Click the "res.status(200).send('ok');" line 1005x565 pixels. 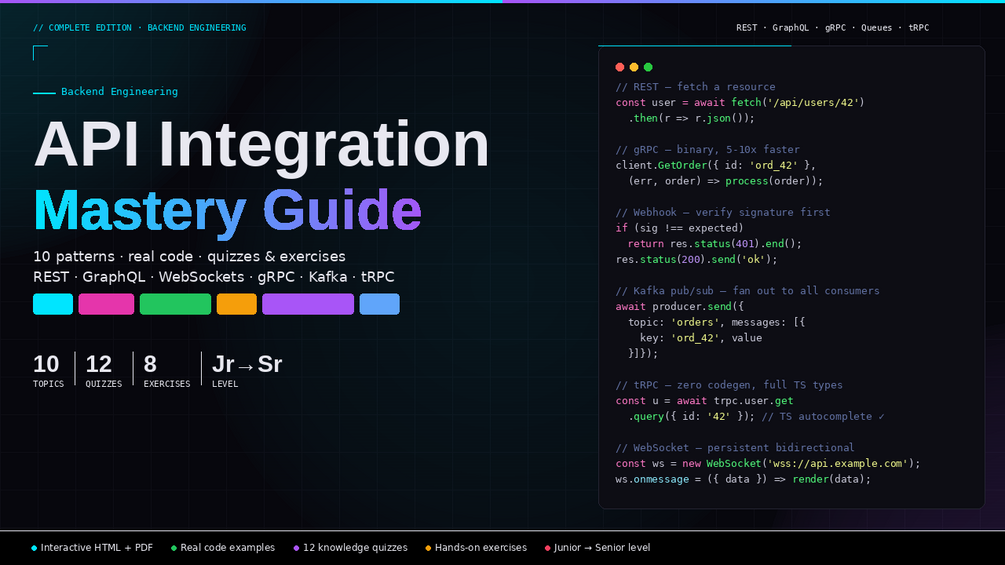click(696, 259)
